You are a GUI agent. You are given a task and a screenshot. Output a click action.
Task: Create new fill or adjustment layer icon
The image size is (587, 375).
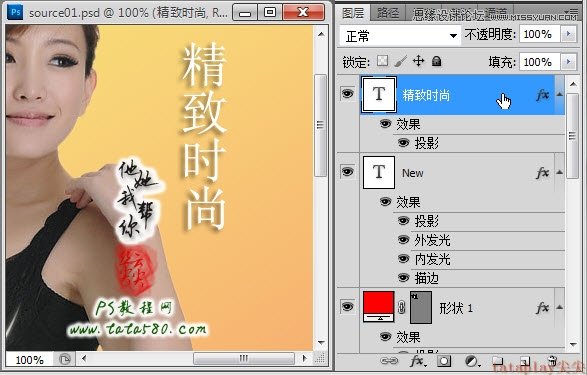tap(472, 361)
